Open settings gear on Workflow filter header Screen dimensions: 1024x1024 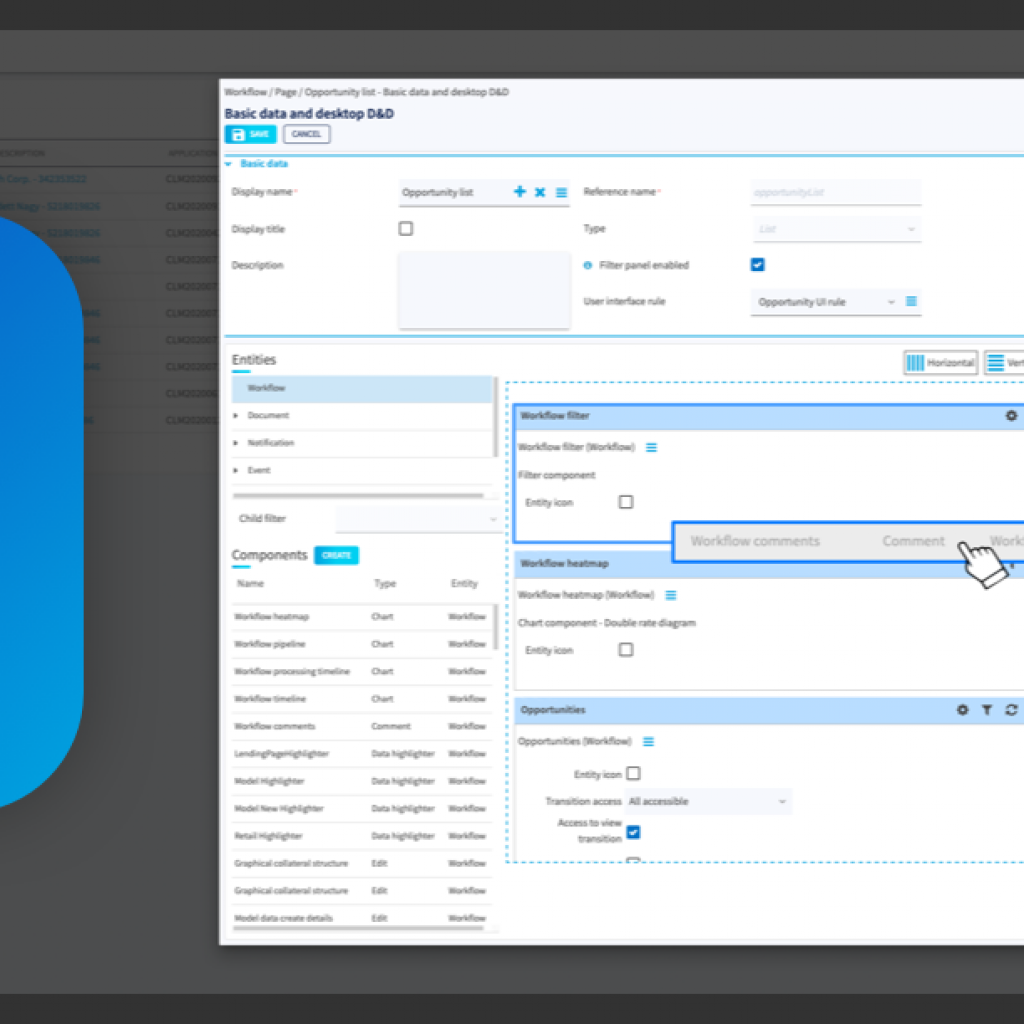pyautogui.click(x=1011, y=415)
